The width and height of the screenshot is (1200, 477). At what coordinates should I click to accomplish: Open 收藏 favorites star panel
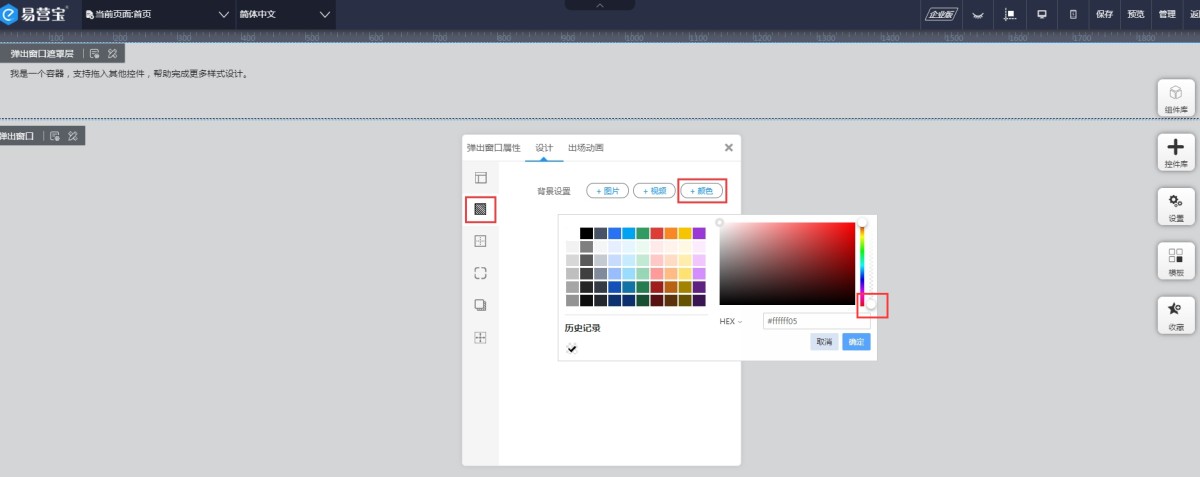1176,315
